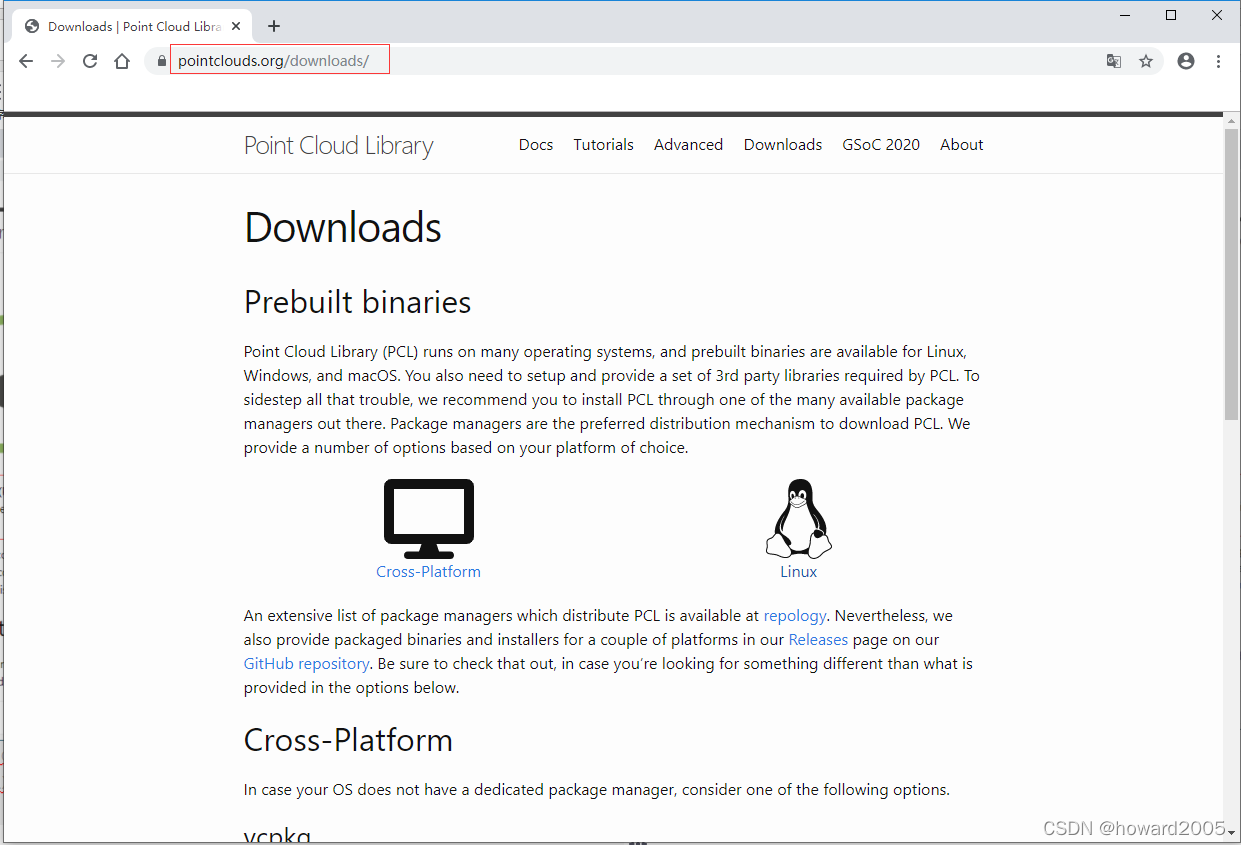Open the Tutorials menu item
1241x845 pixels.
click(603, 145)
